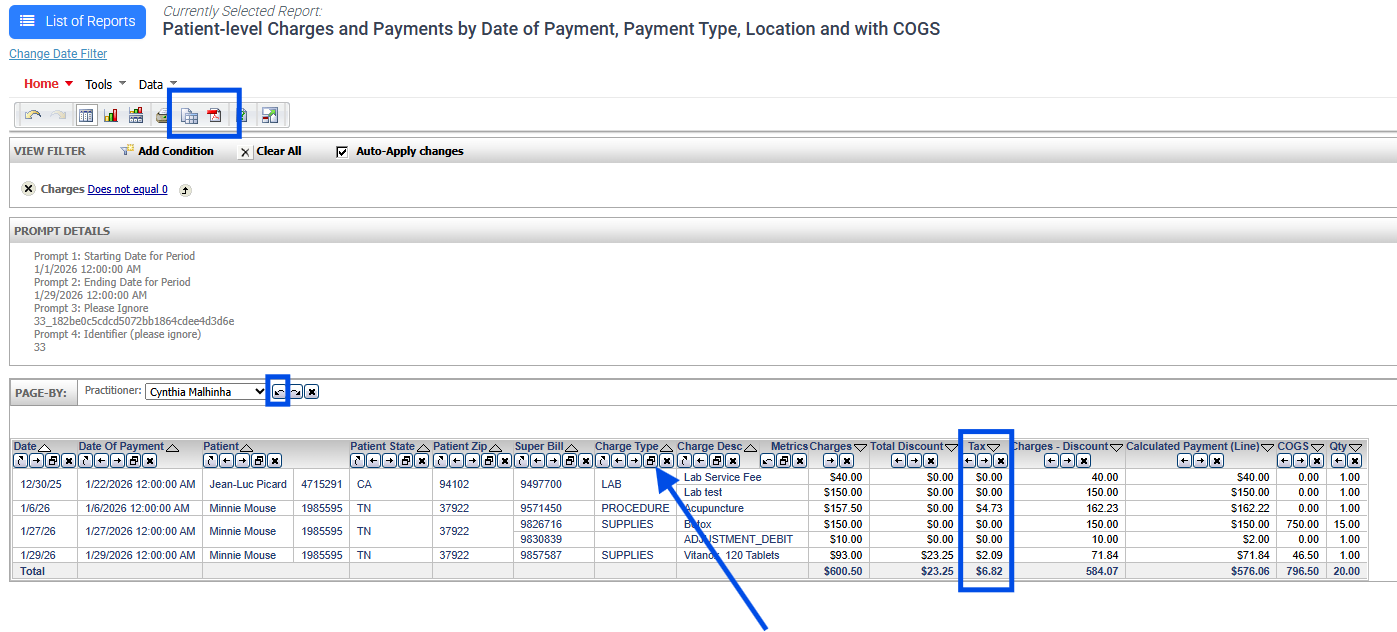Click the Print icon in the toolbar
The width and height of the screenshot is (1397, 632).
pos(163,116)
